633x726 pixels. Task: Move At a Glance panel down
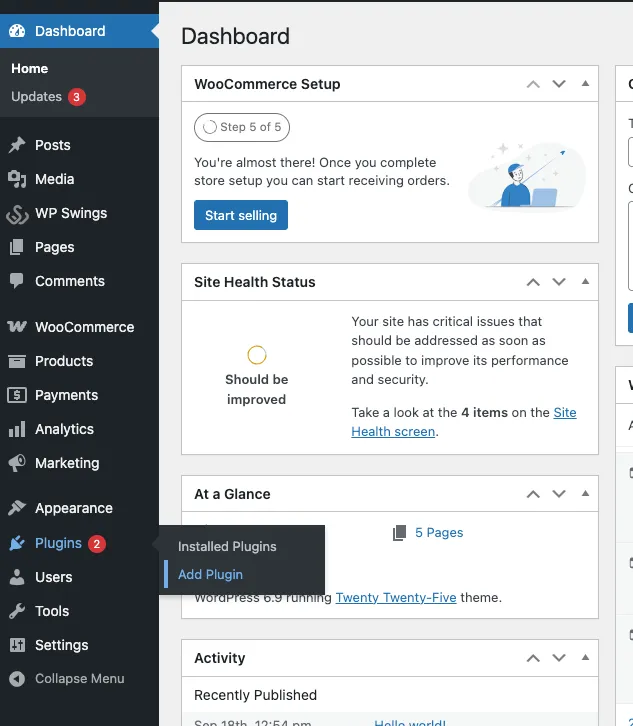pyautogui.click(x=559, y=494)
